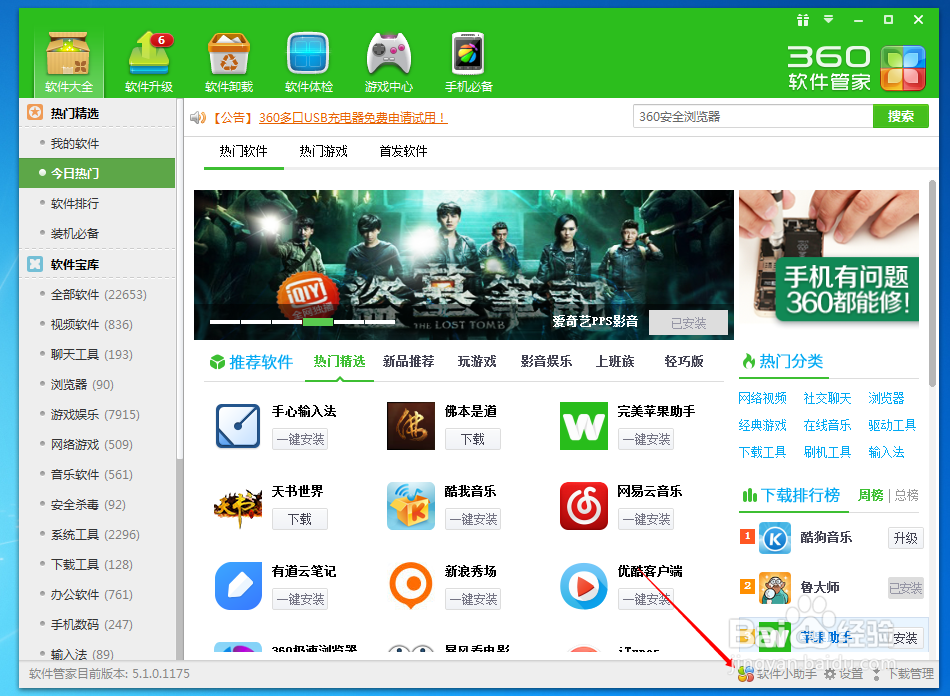The image size is (950, 696).
Task: Select the 影音娱乐 tab
Action: (x=546, y=362)
